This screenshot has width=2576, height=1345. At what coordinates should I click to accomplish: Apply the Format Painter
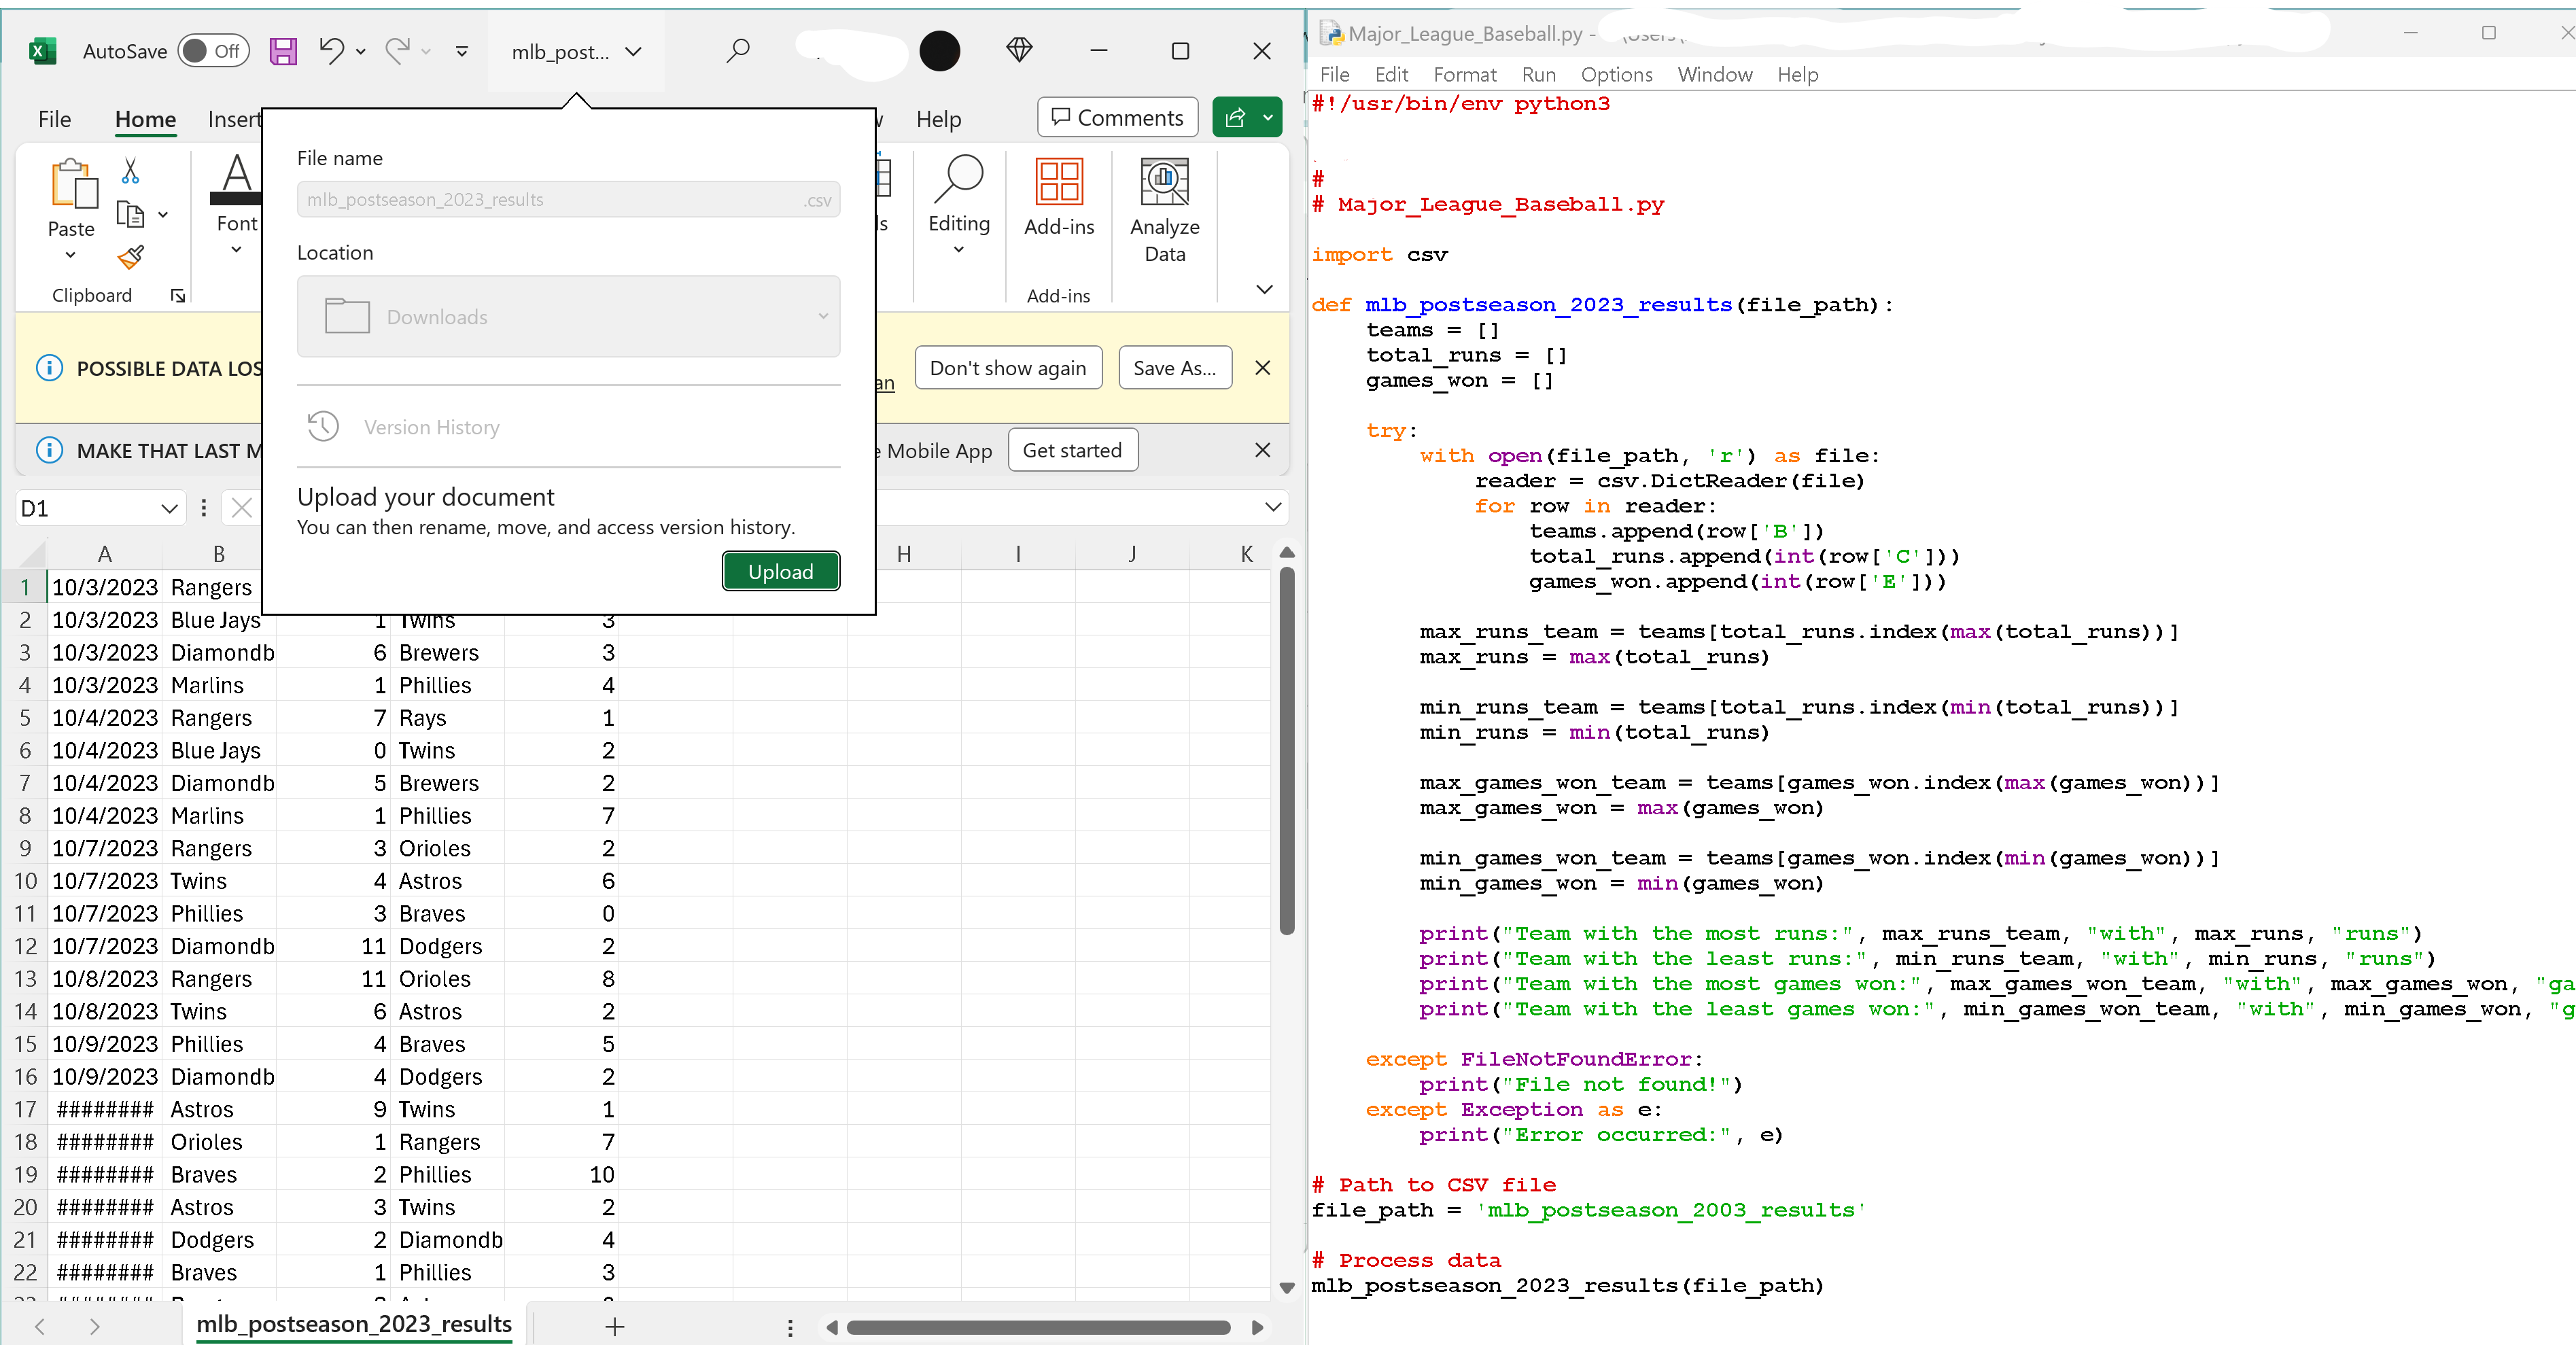[x=130, y=257]
